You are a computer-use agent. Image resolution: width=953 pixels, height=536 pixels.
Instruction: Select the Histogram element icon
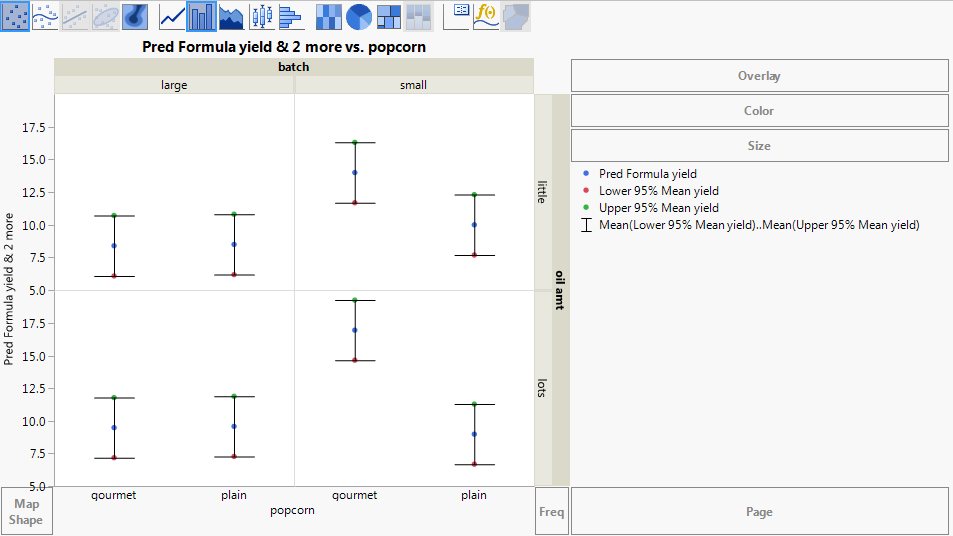pos(292,16)
